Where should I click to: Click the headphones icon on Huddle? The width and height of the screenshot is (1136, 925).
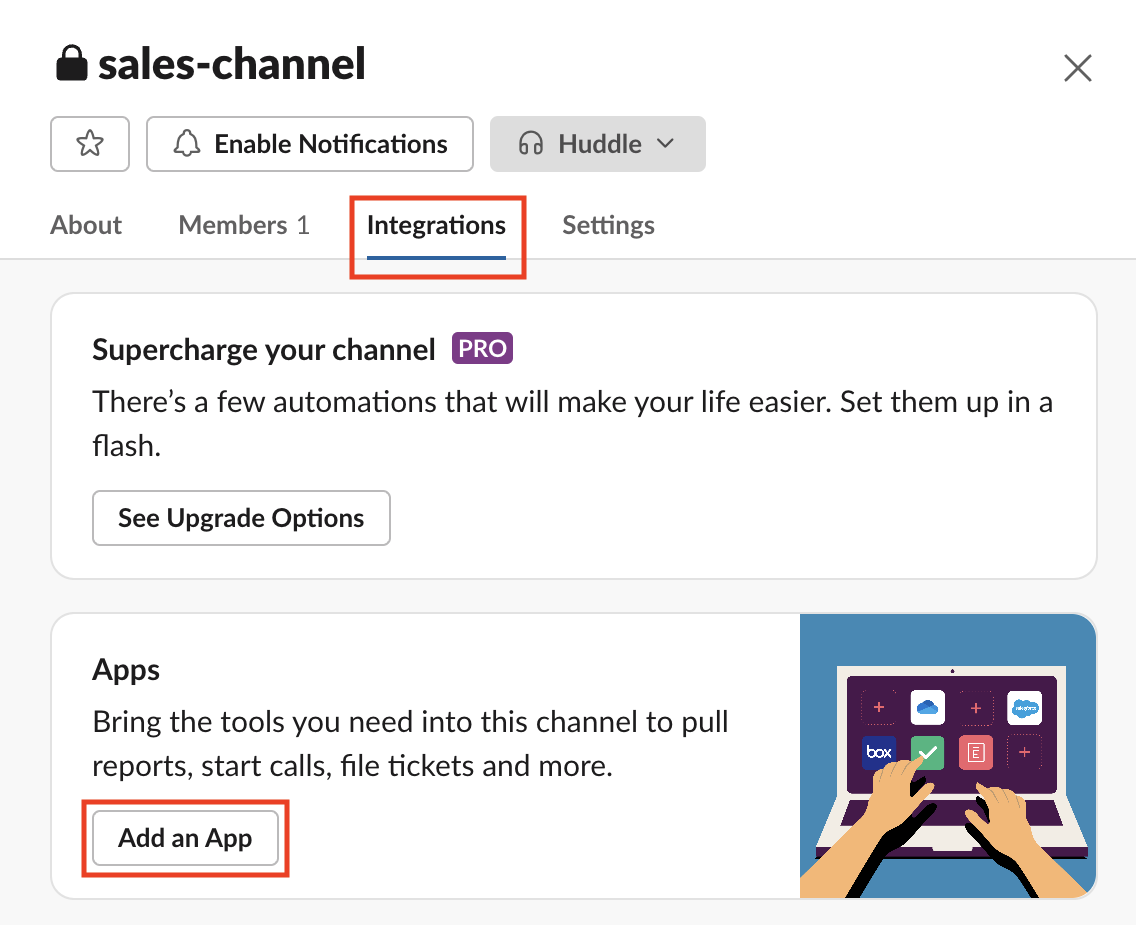coord(531,144)
